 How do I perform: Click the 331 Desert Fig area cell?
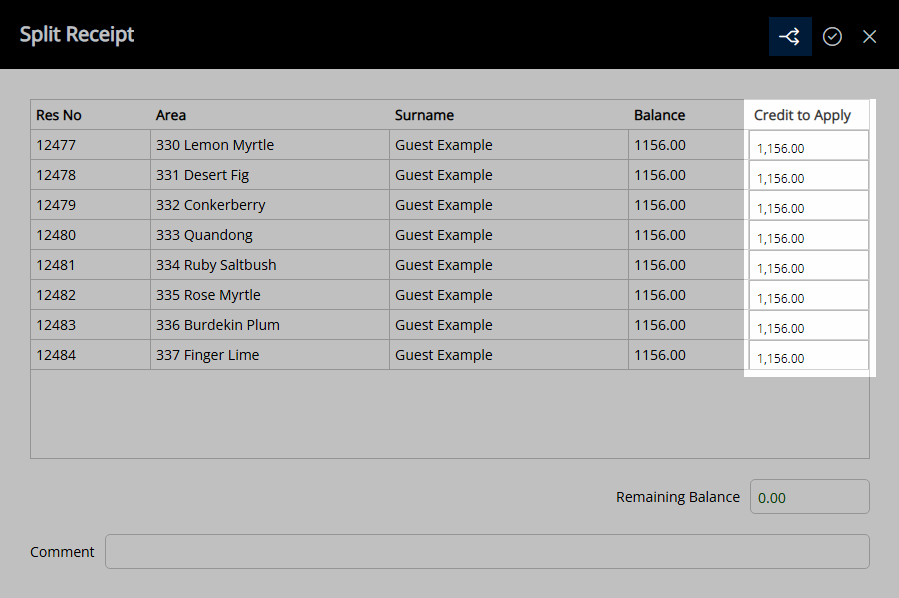(x=269, y=175)
